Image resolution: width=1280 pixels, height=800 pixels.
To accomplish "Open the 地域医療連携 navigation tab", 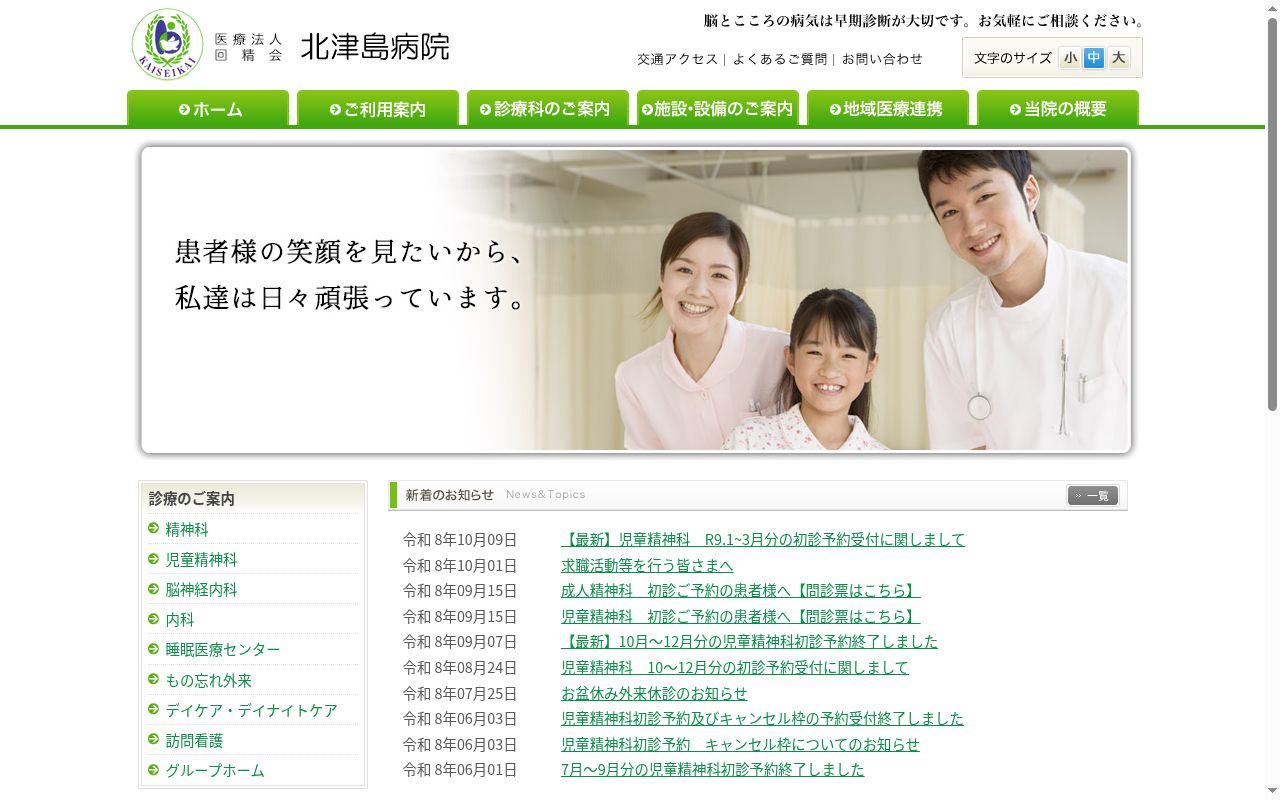I will click(888, 108).
